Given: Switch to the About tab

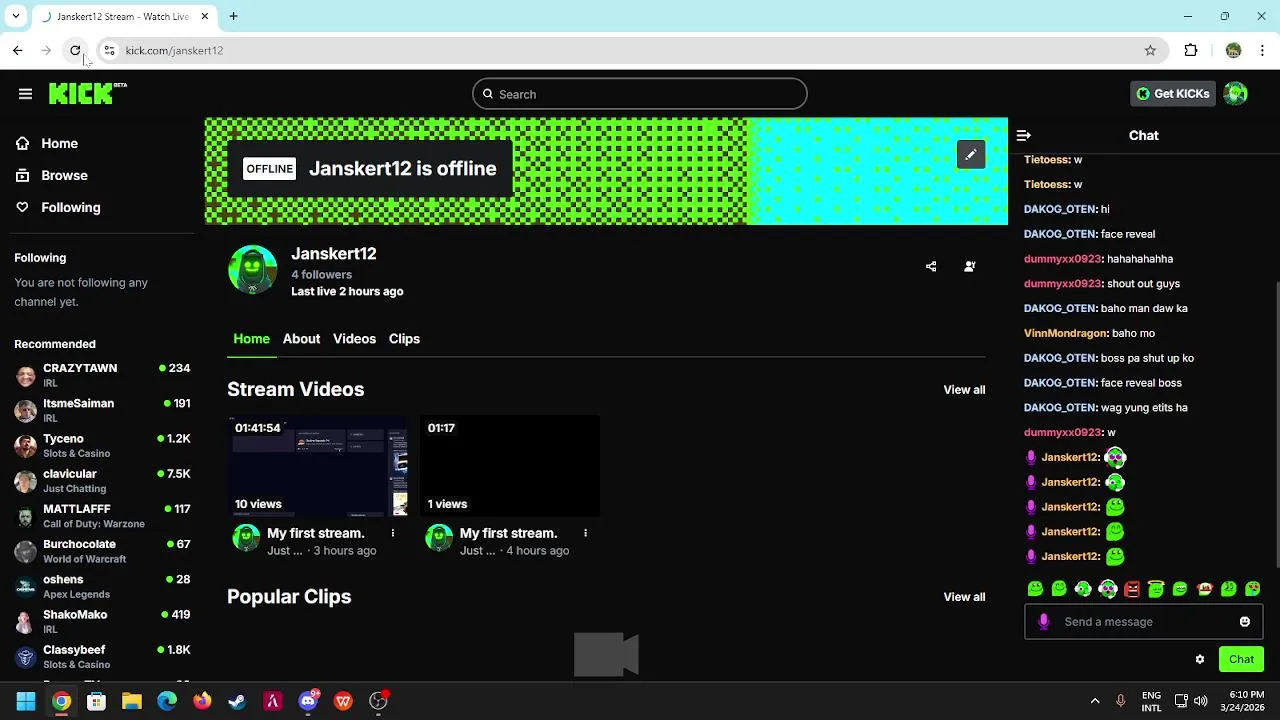Looking at the screenshot, I should (301, 339).
